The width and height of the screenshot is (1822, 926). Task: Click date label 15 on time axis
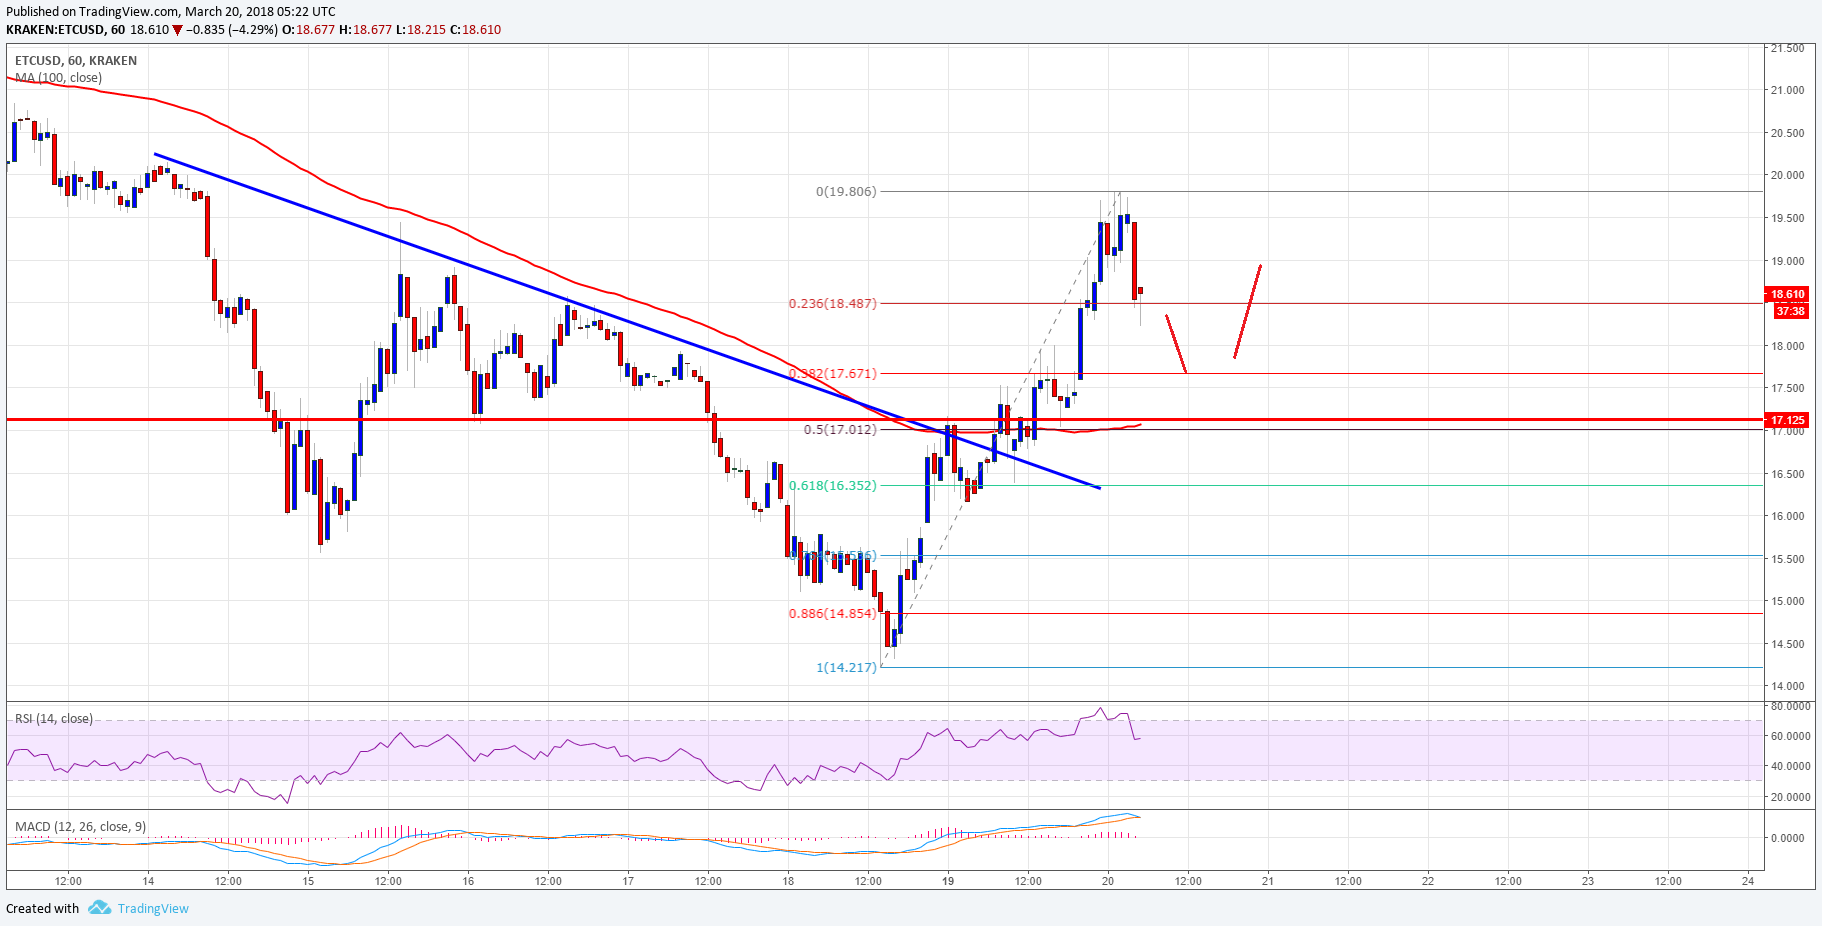point(308,881)
